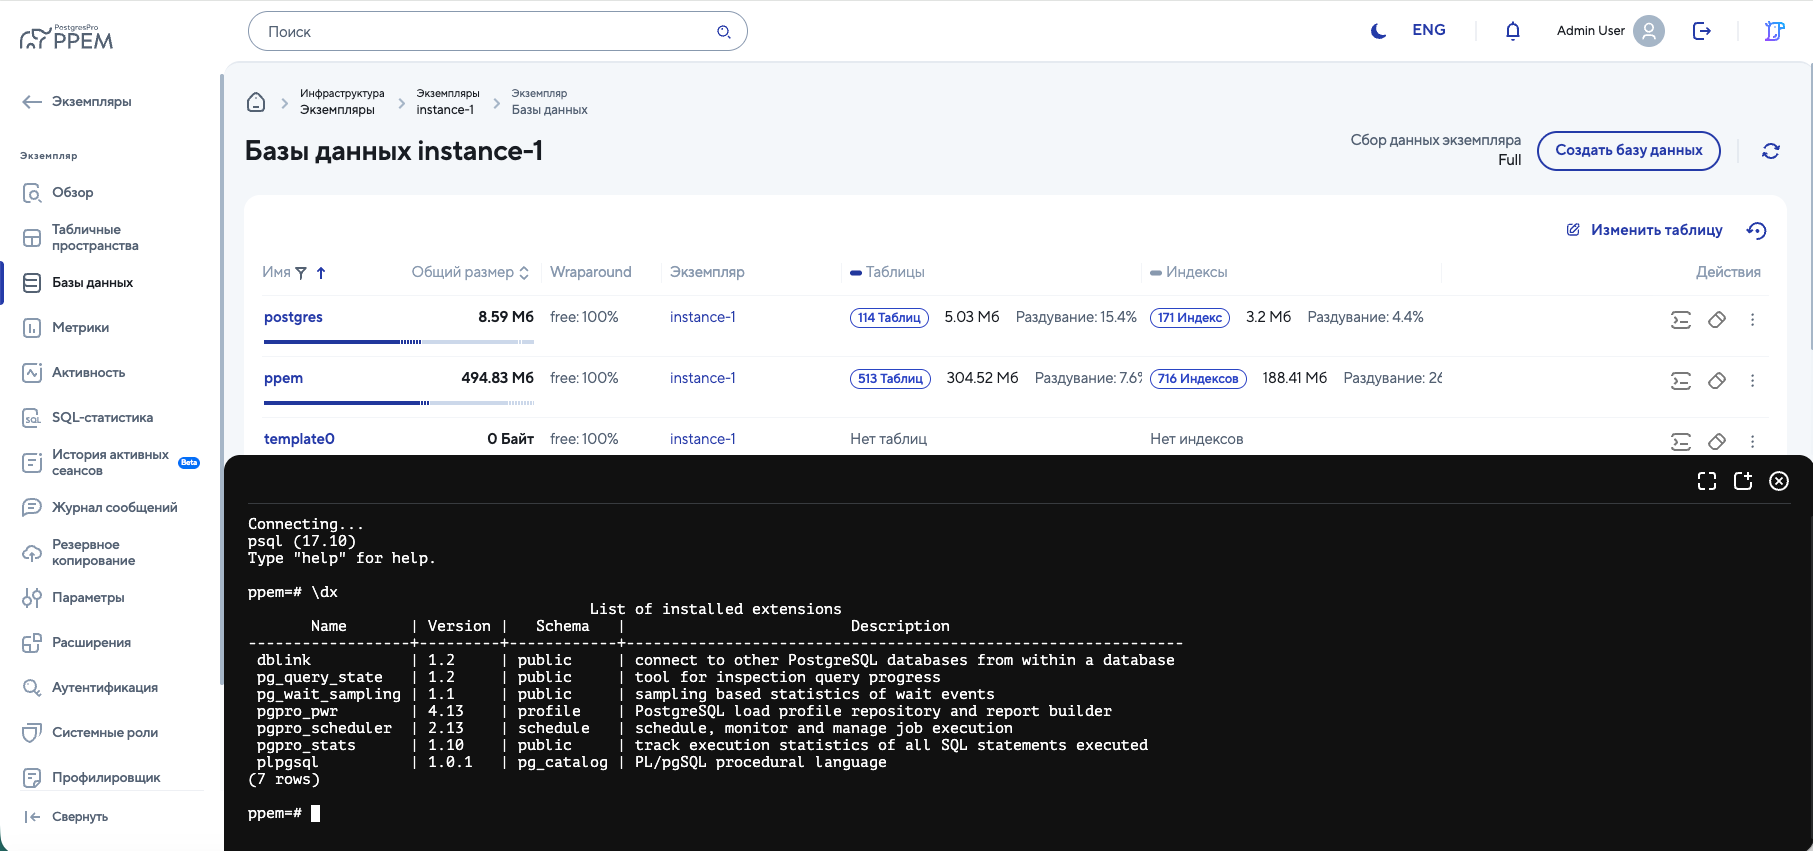Open more actions menu for postgres
This screenshot has height=851, width=1813.
[x=1752, y=320]
